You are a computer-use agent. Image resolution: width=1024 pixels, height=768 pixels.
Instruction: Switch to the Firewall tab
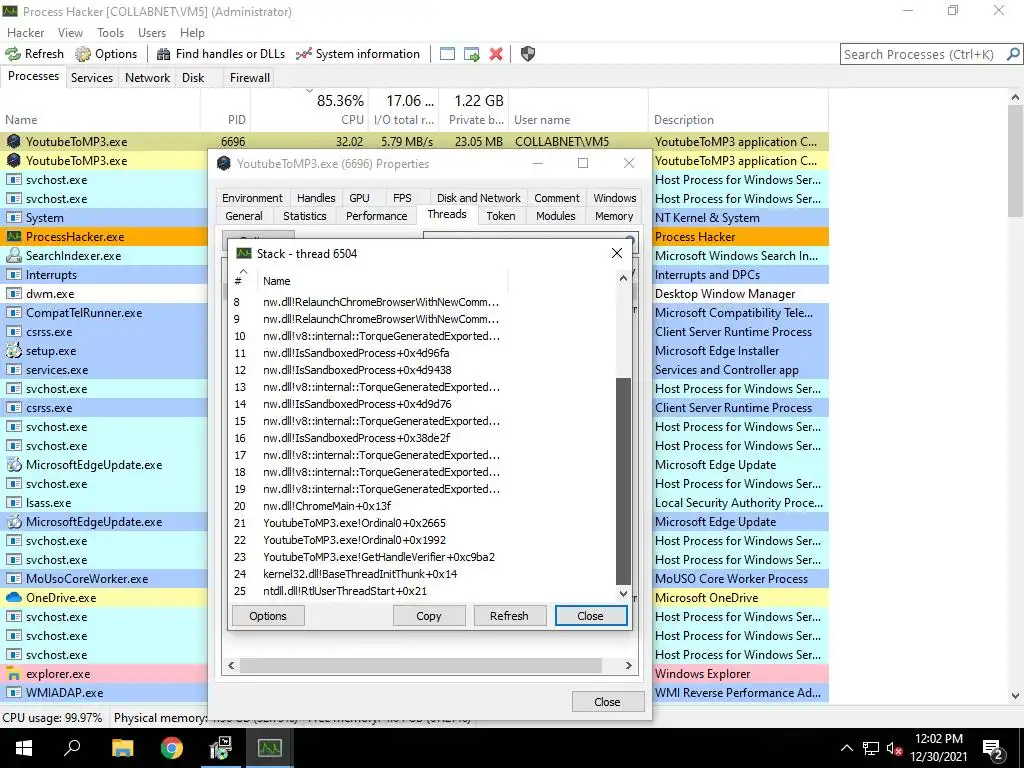249,78
